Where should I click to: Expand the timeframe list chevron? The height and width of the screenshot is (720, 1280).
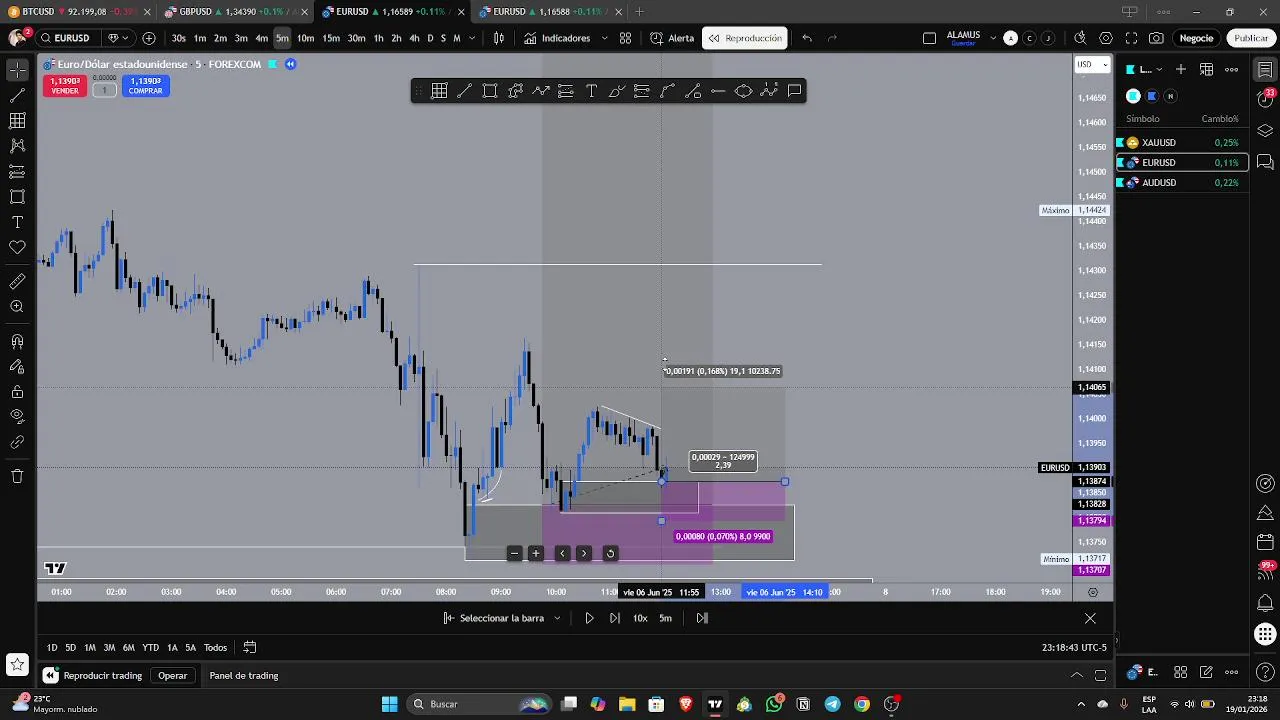(471, 38)
